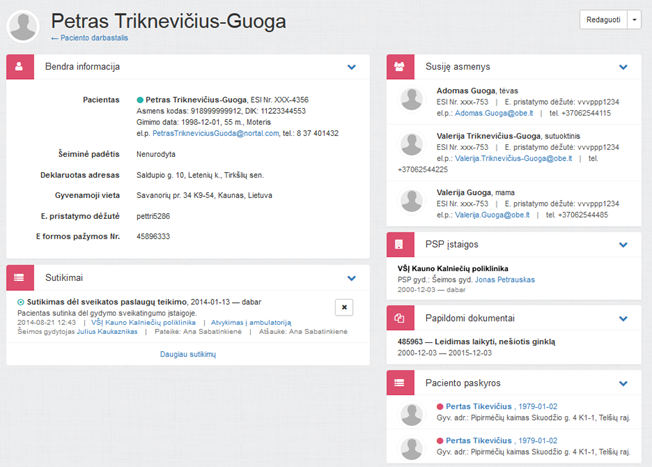Click the Papildomi dokumentai panel icon
652x467 pixels.
[x=400, y=318]
